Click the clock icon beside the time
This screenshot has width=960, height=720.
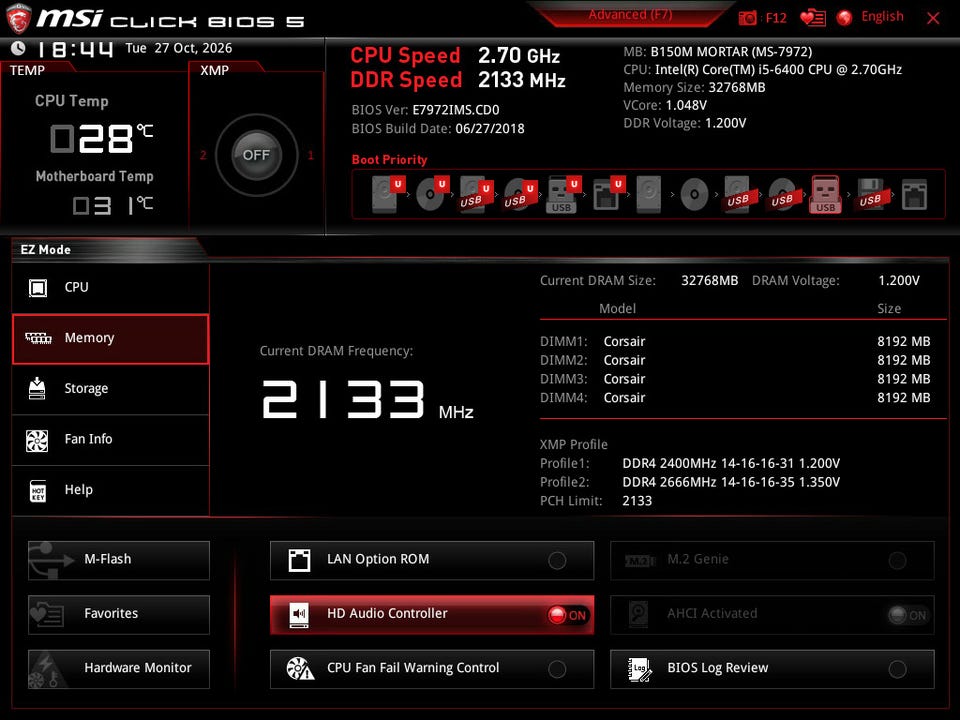click(18, 48)
